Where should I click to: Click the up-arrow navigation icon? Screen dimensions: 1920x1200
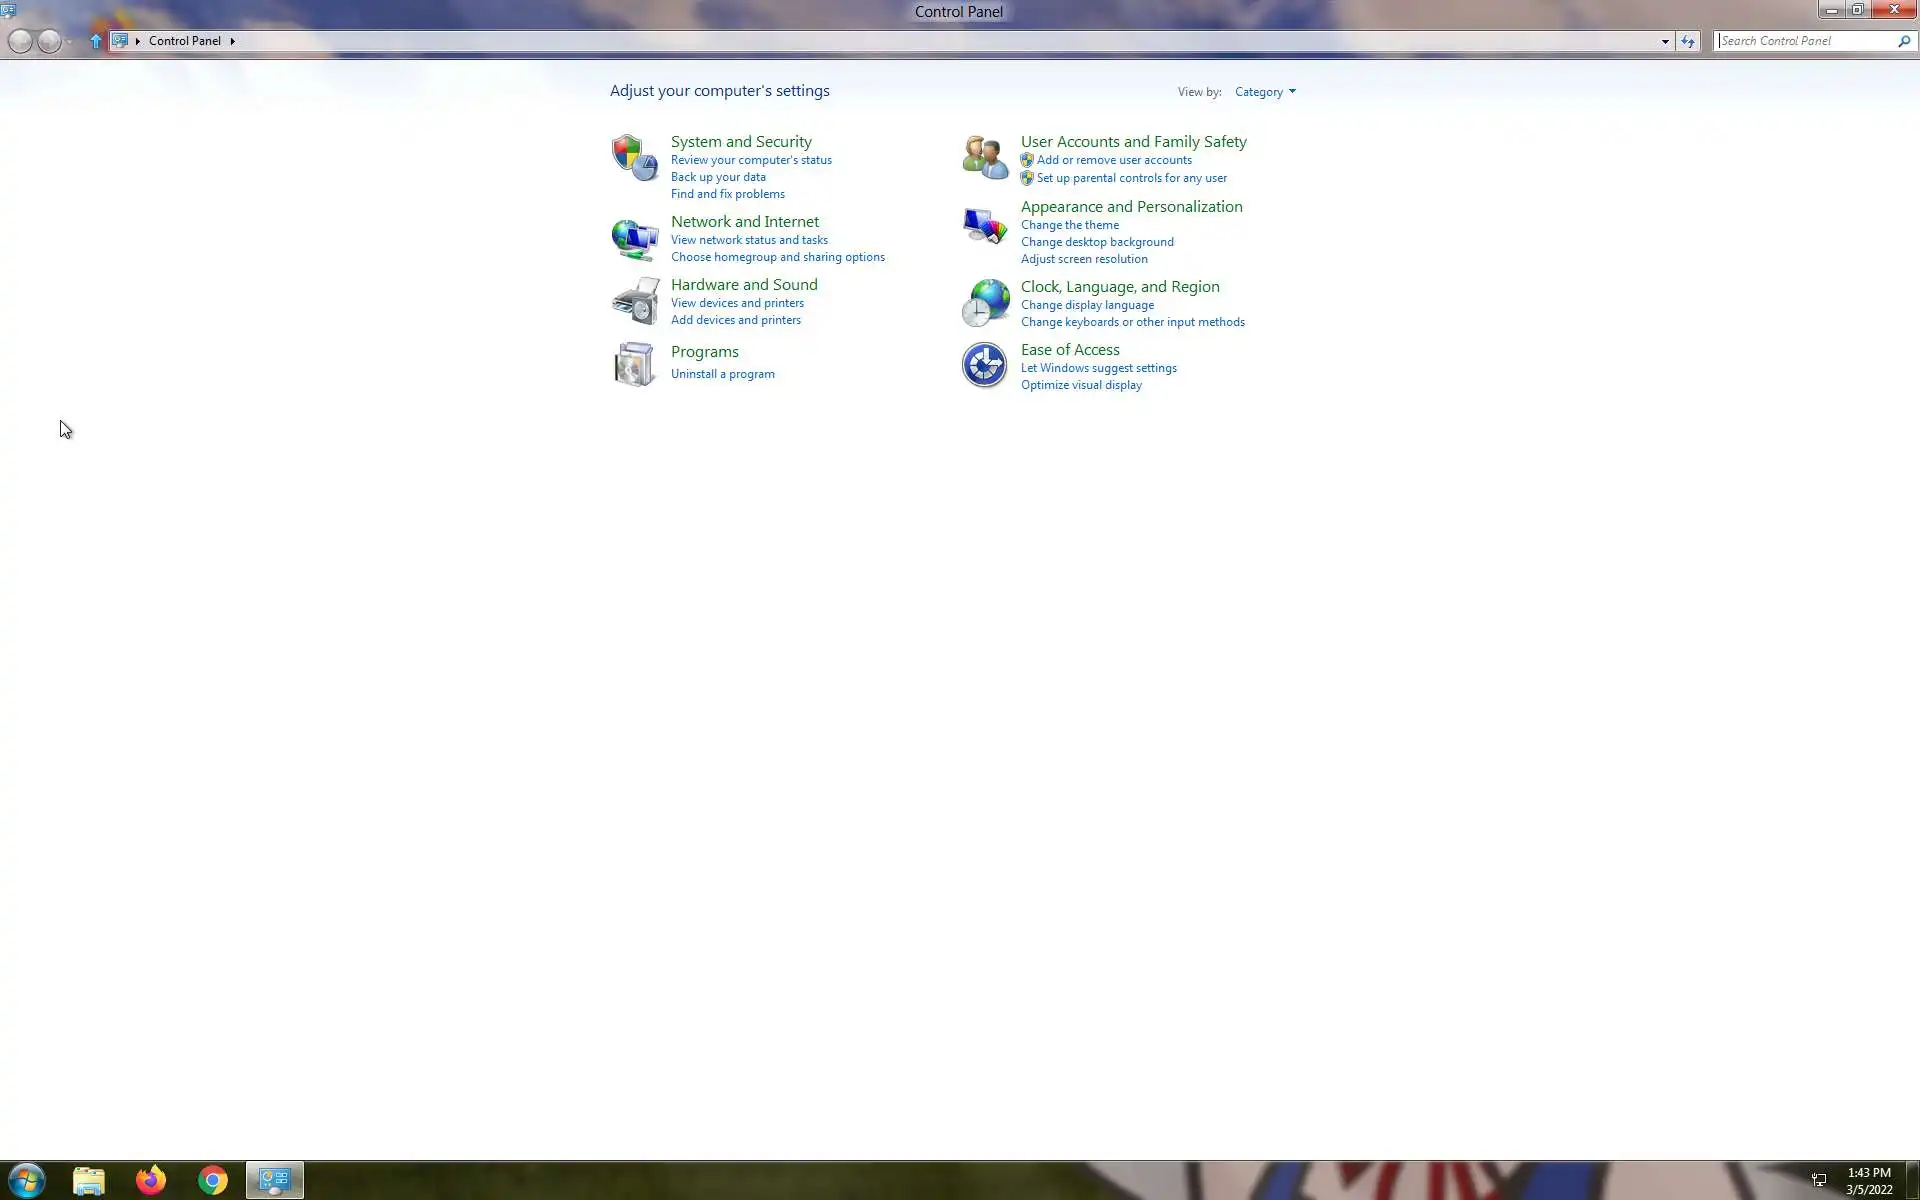click(x=96, y=41)
